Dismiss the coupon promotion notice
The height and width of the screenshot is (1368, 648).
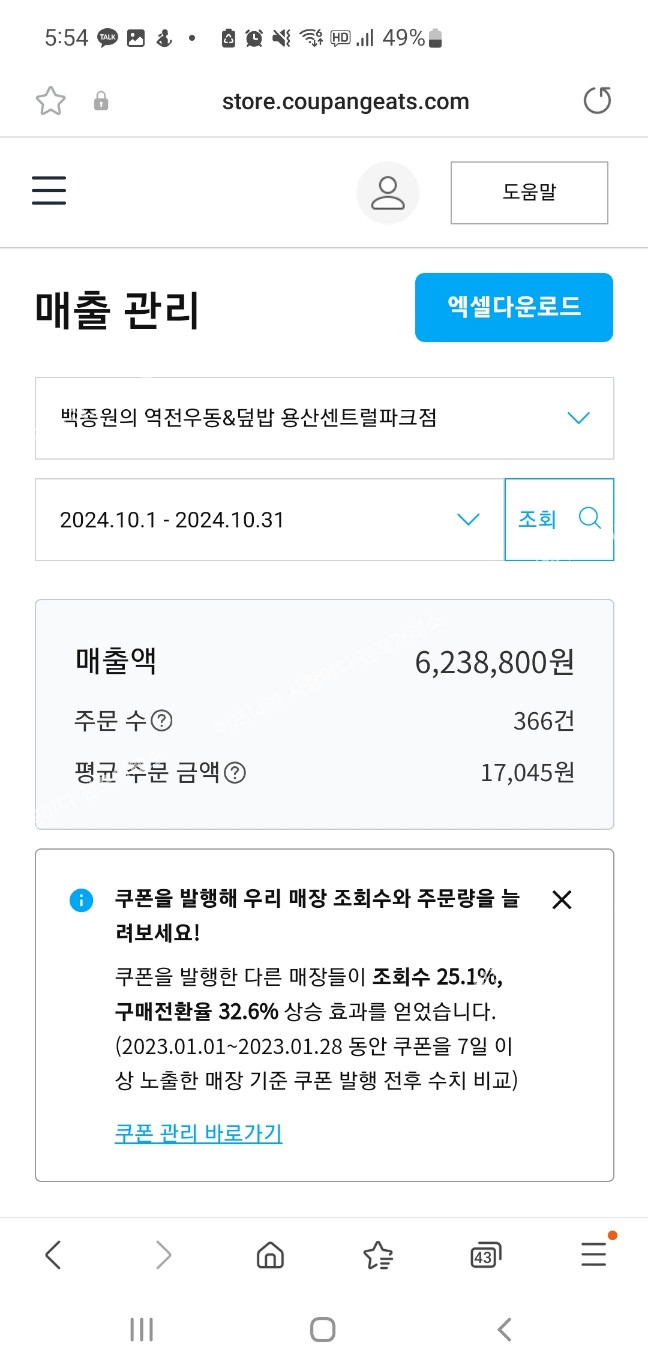point(562,899)
